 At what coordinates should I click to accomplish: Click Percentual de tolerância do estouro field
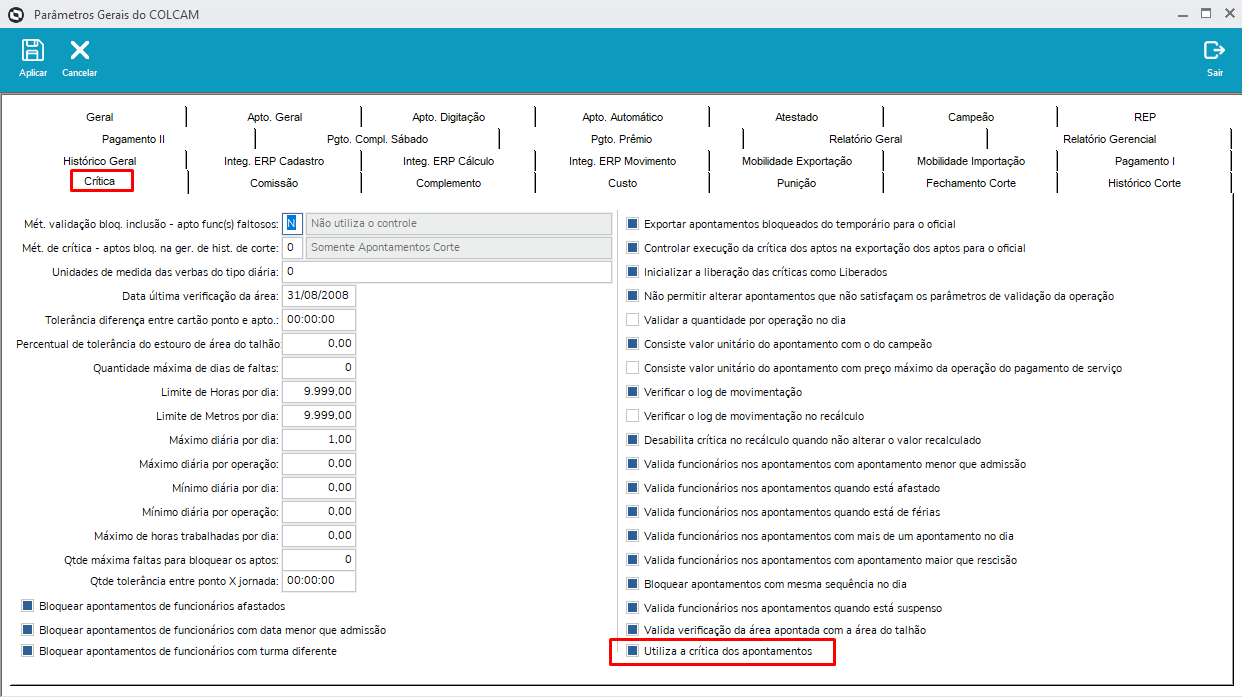pos(319,344)
